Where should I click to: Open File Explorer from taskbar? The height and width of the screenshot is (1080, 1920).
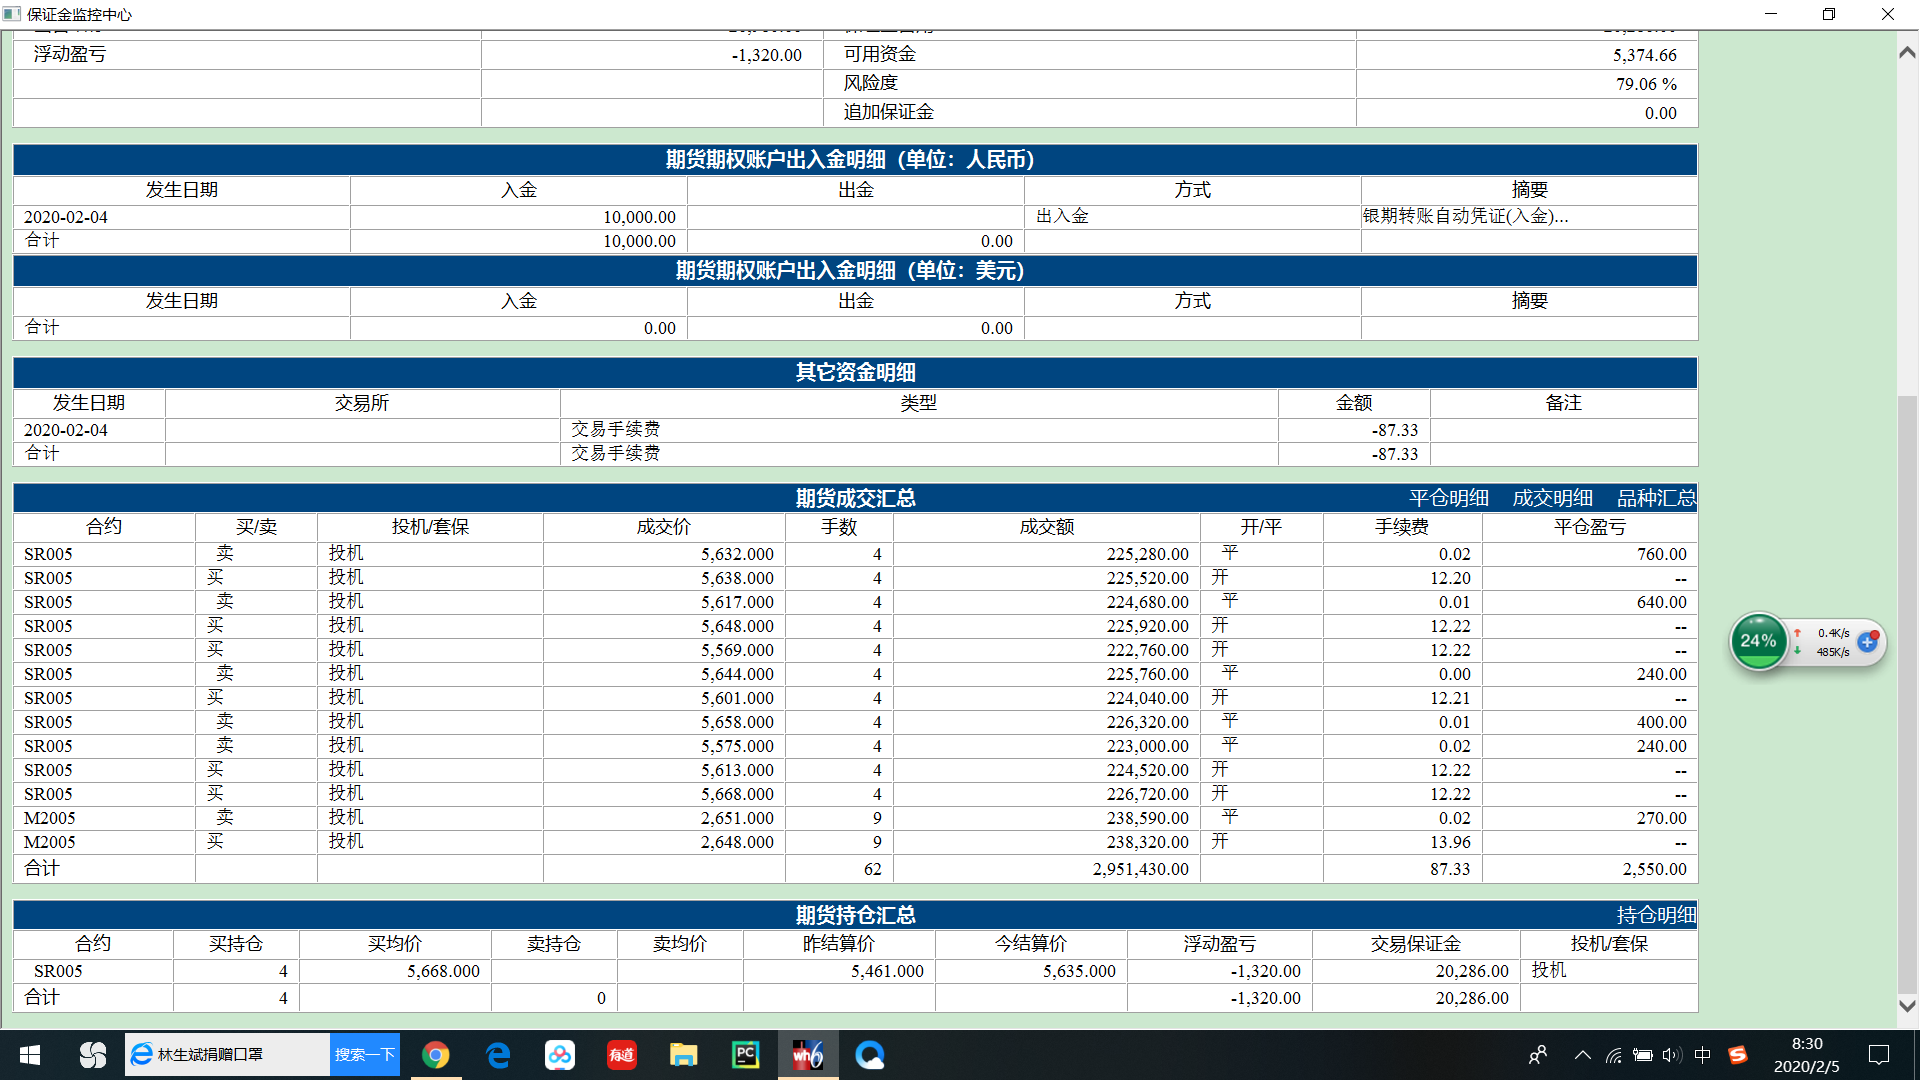683,1055
